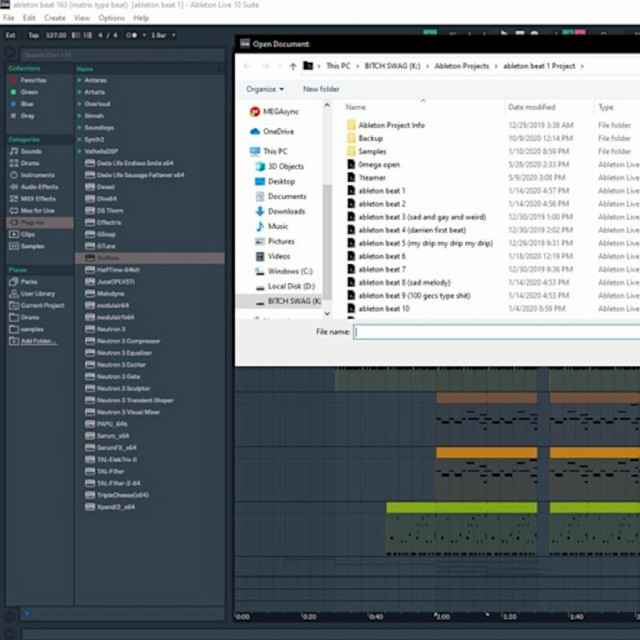
Task: Open metronome settings dropdown arrow
Action: [144, 36]
